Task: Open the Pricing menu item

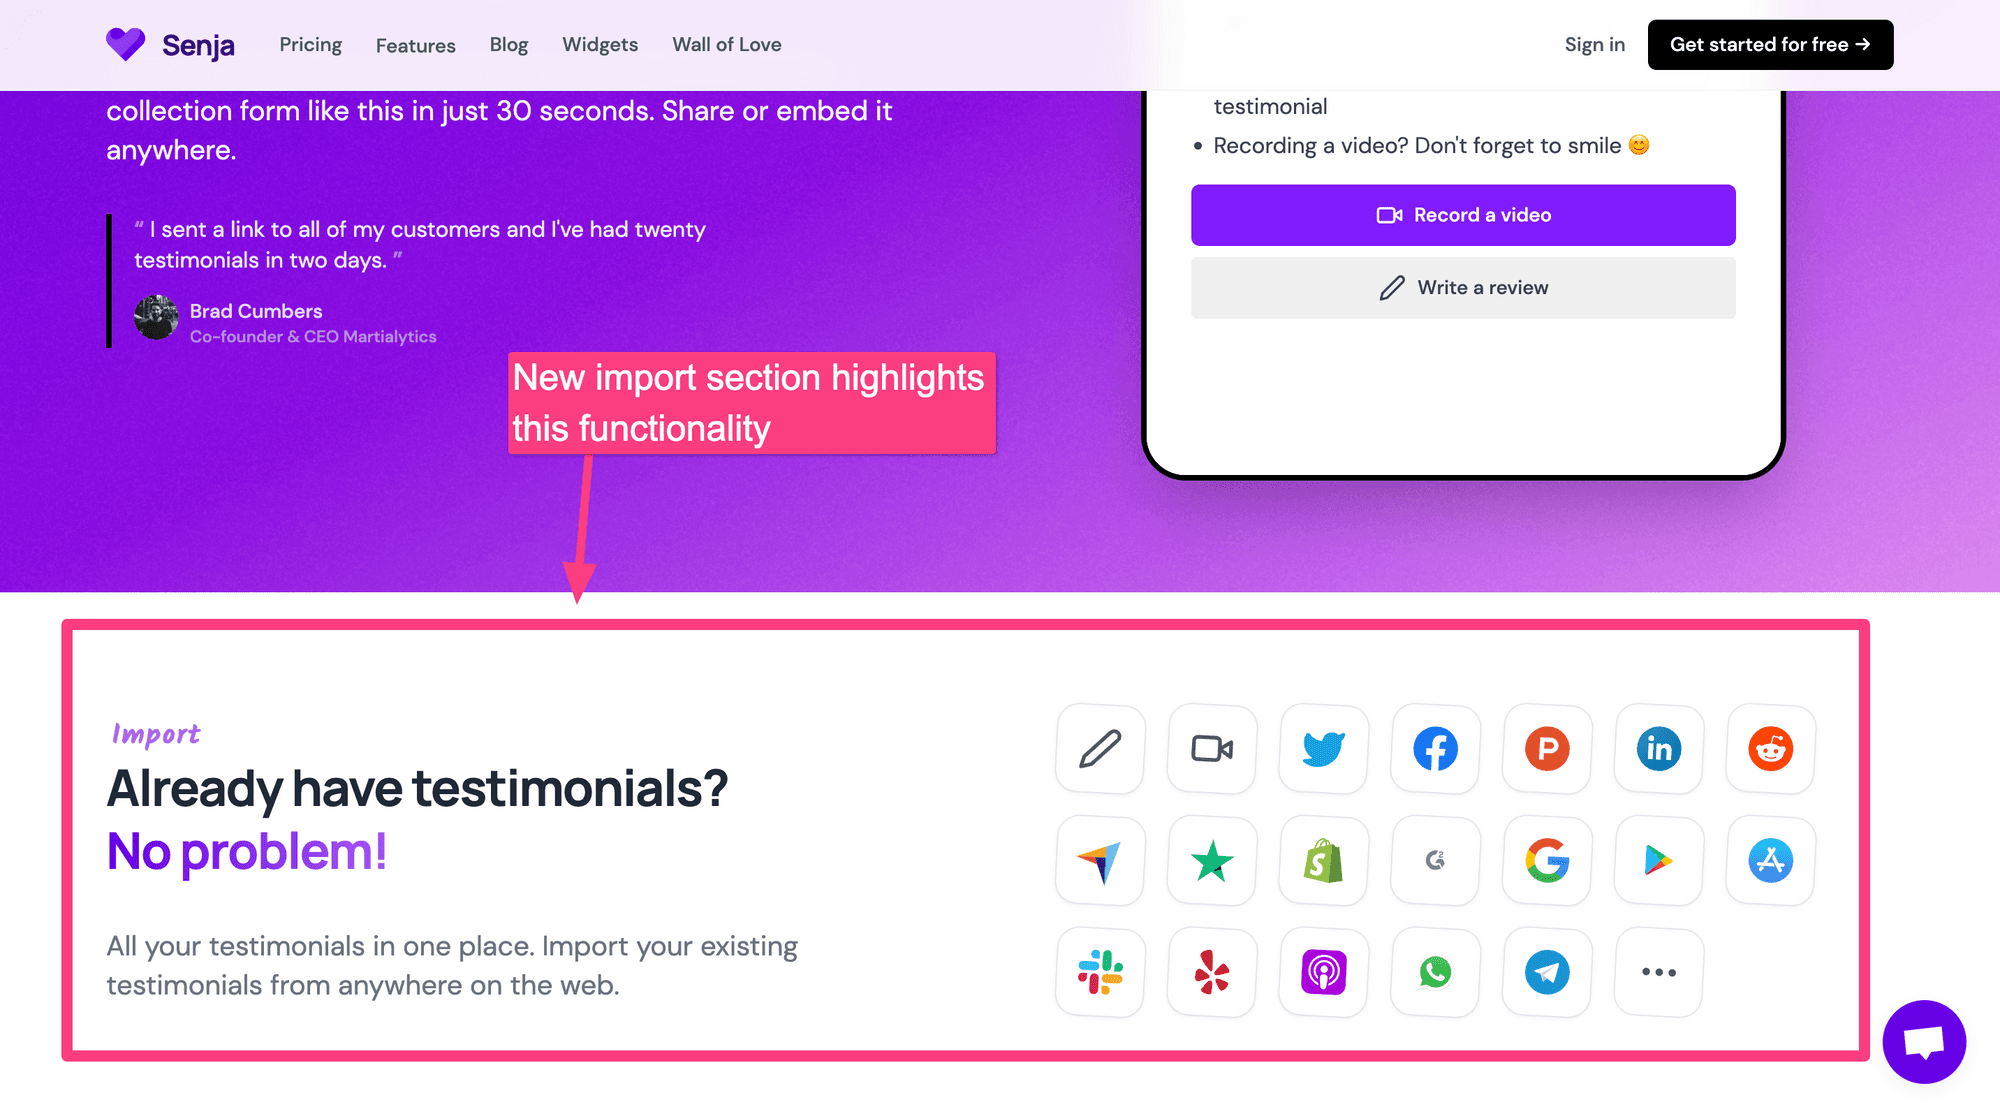Action: click(x=310, y=45)
